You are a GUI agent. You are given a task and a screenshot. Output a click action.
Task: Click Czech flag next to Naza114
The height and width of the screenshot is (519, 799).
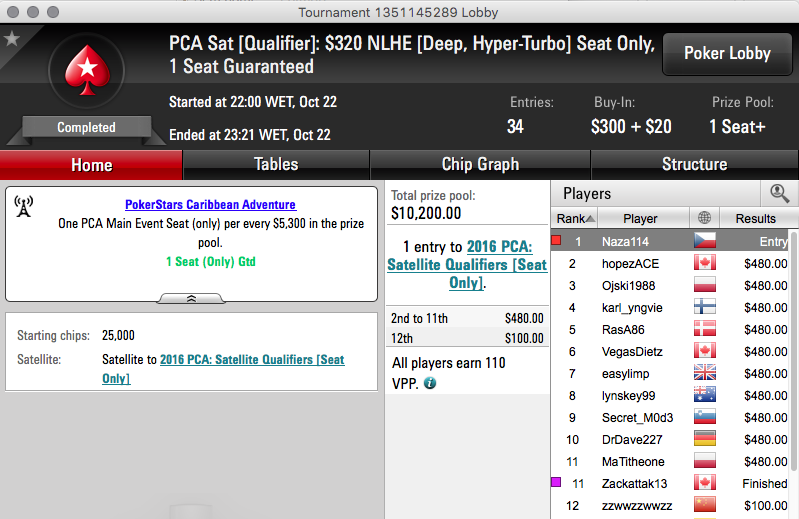click(x=705, y=241)
